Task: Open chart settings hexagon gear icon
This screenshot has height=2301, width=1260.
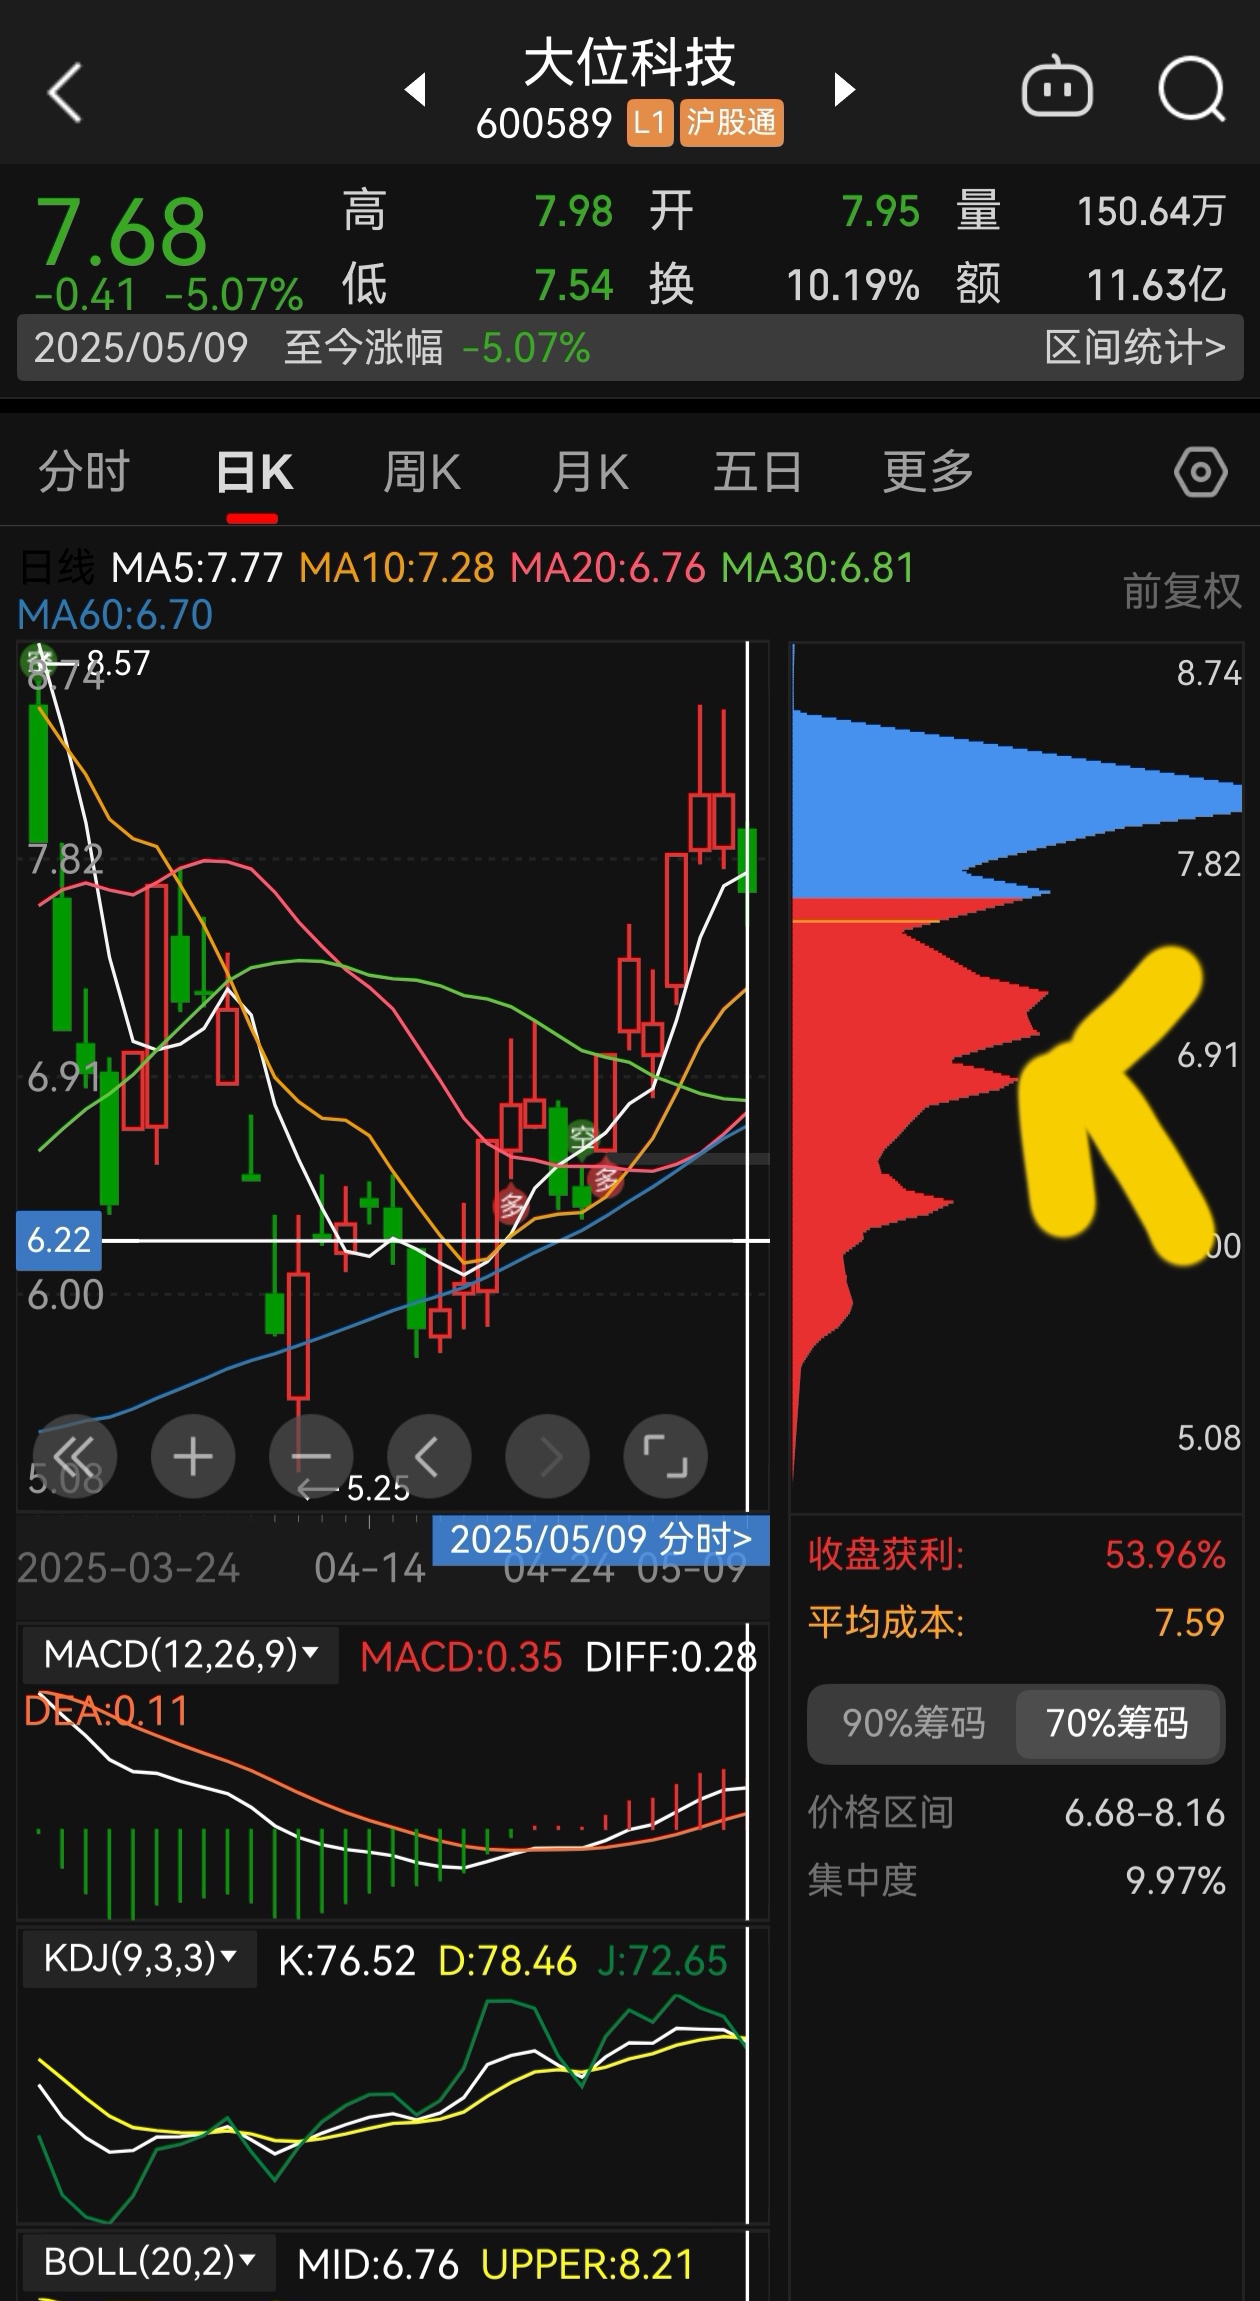Action: point(1200,472)
